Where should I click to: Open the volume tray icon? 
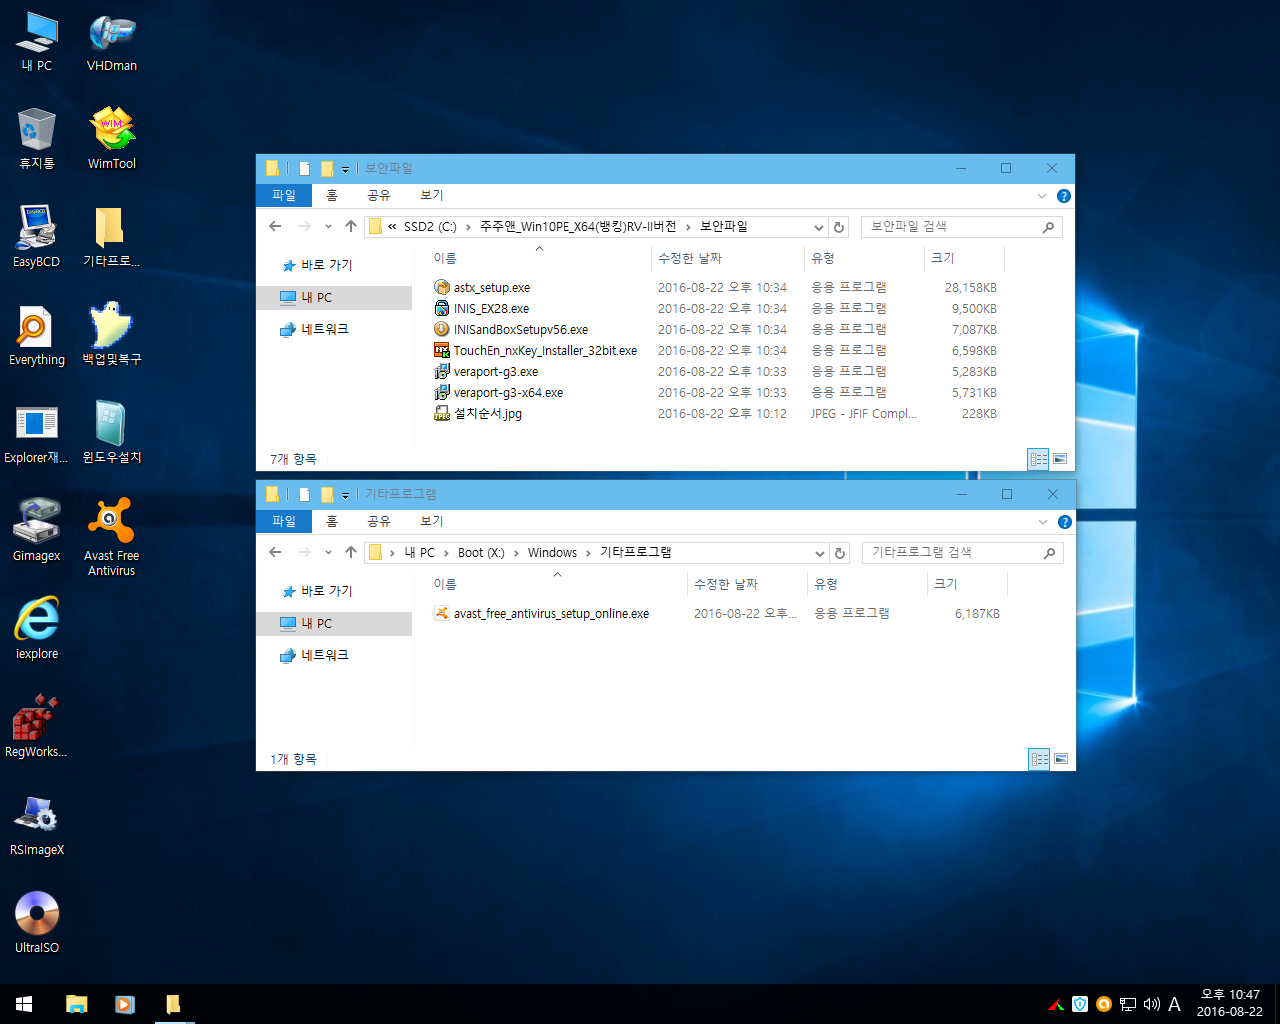click(x=1152, y=1004)
